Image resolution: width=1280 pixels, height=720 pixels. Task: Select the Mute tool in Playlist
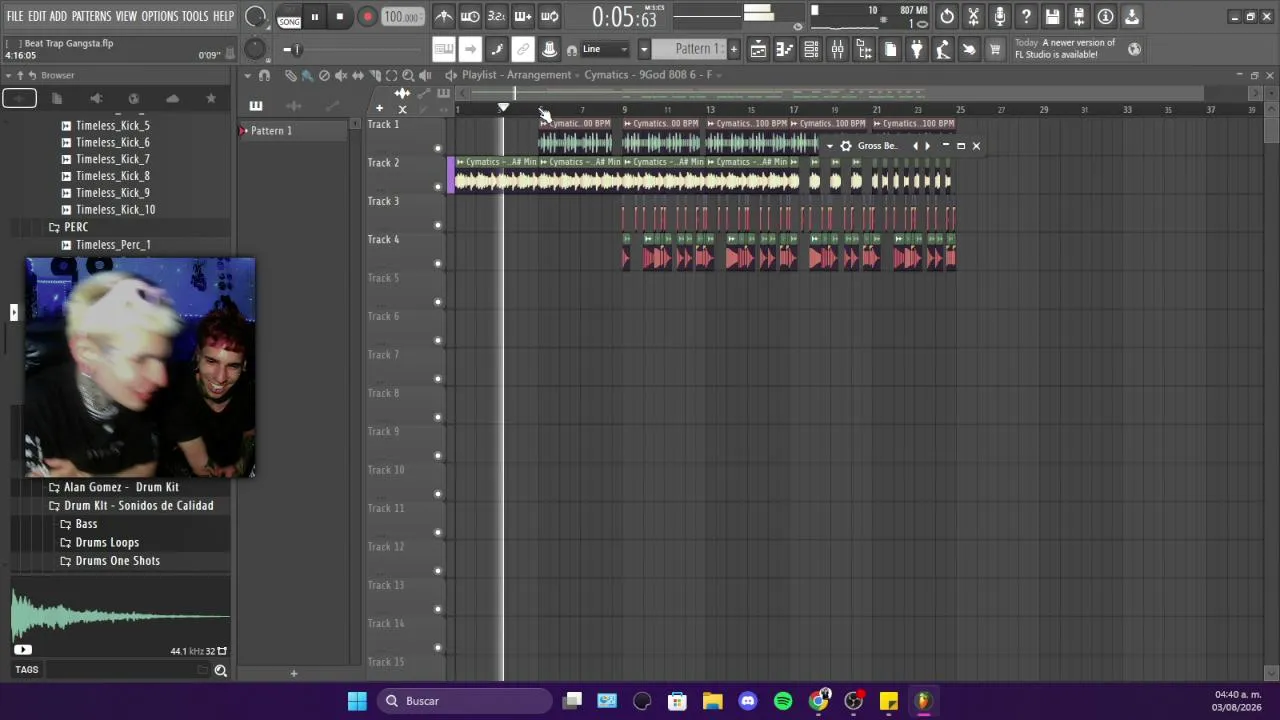pos(341,75)
